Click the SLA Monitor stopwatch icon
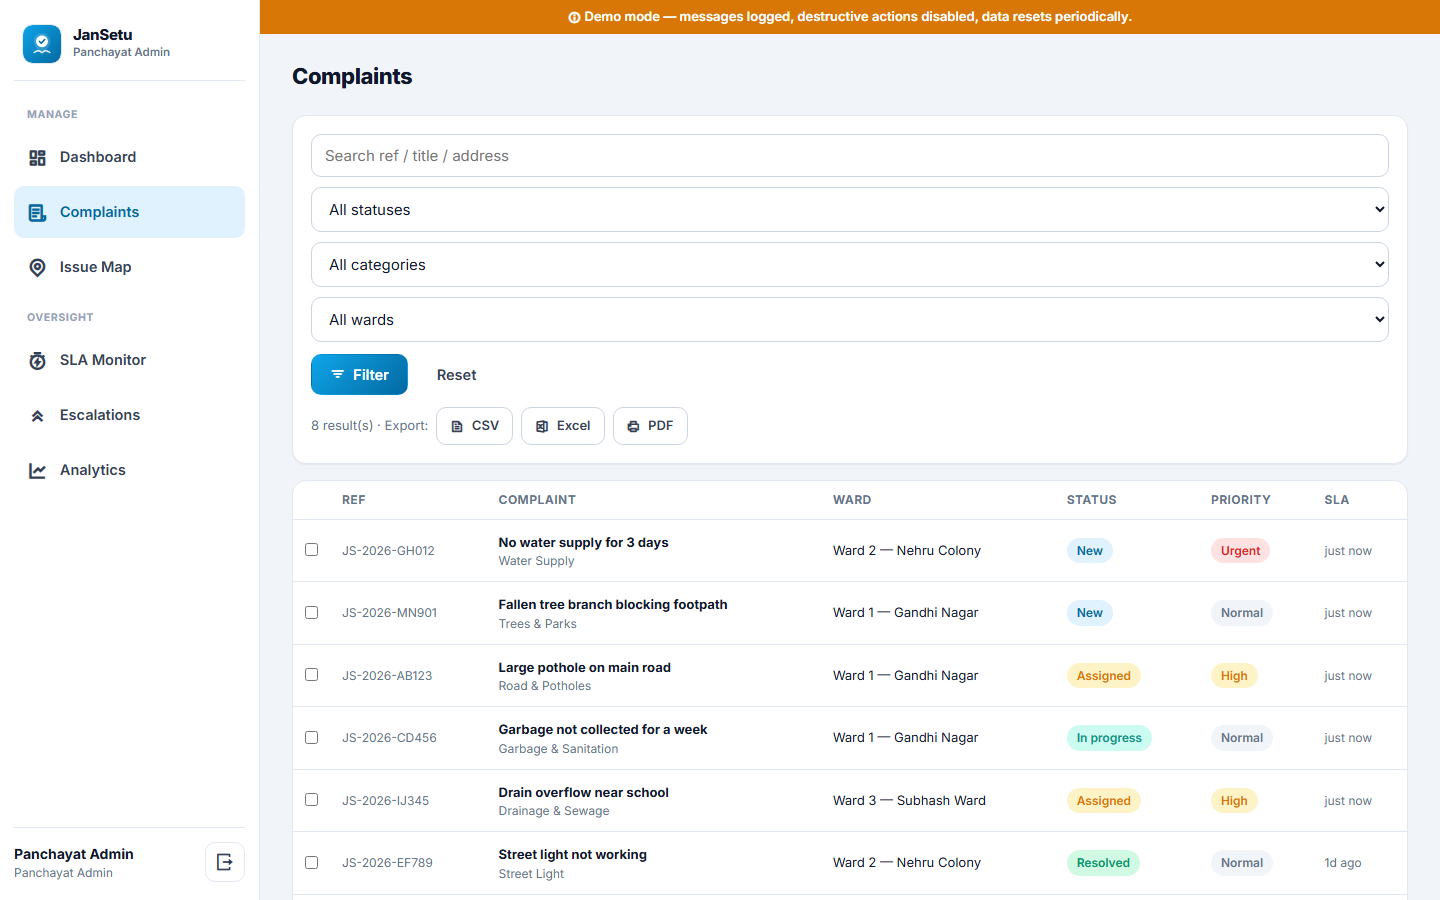 click(x=37, y=361)
